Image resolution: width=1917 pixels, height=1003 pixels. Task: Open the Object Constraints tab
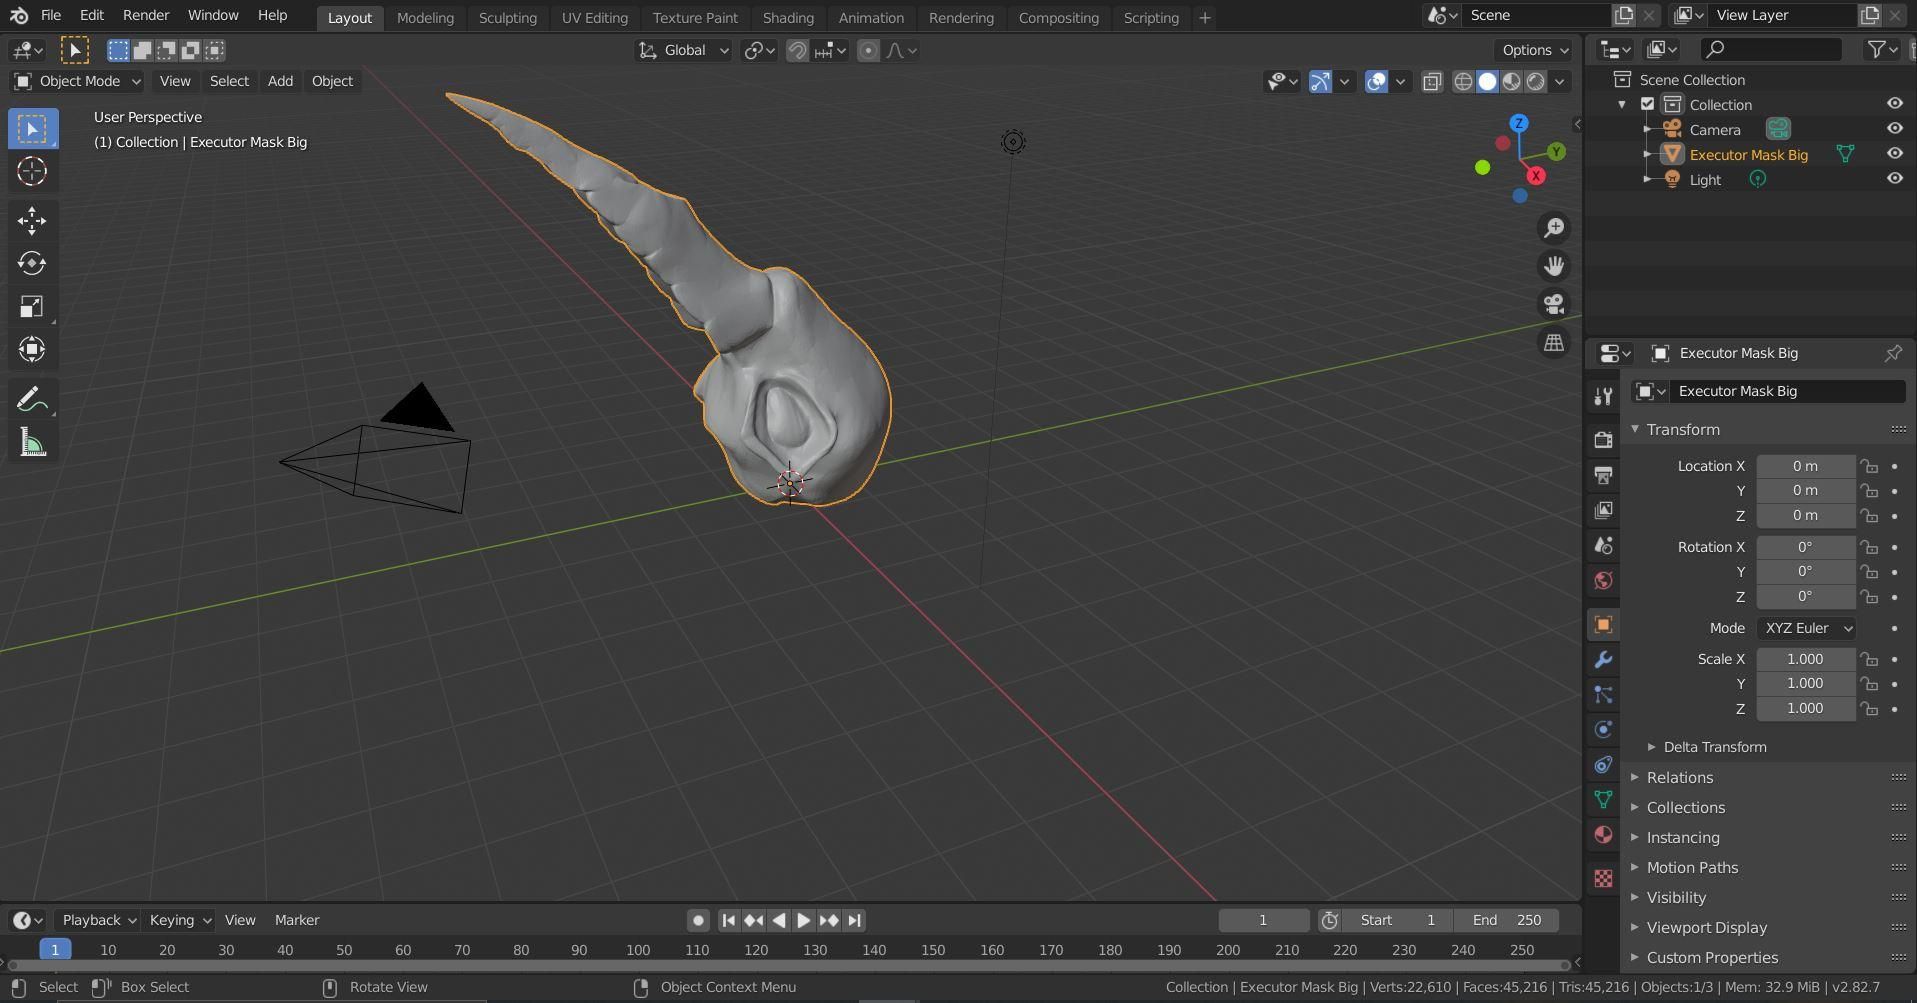(x=1603, y=765)
